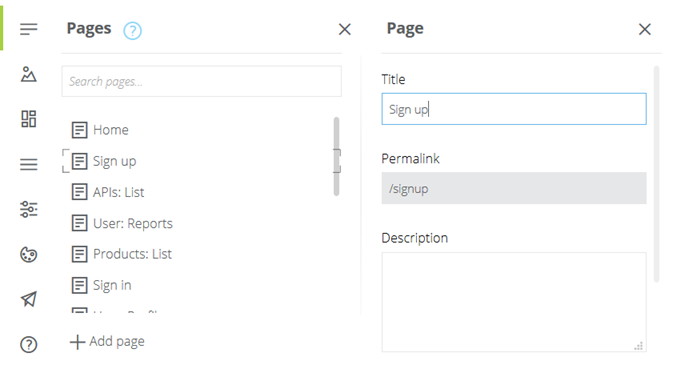This screenshot has width=673, height=369.
Task: Click the blue help icon next to Pages
Action: (133, 30)
